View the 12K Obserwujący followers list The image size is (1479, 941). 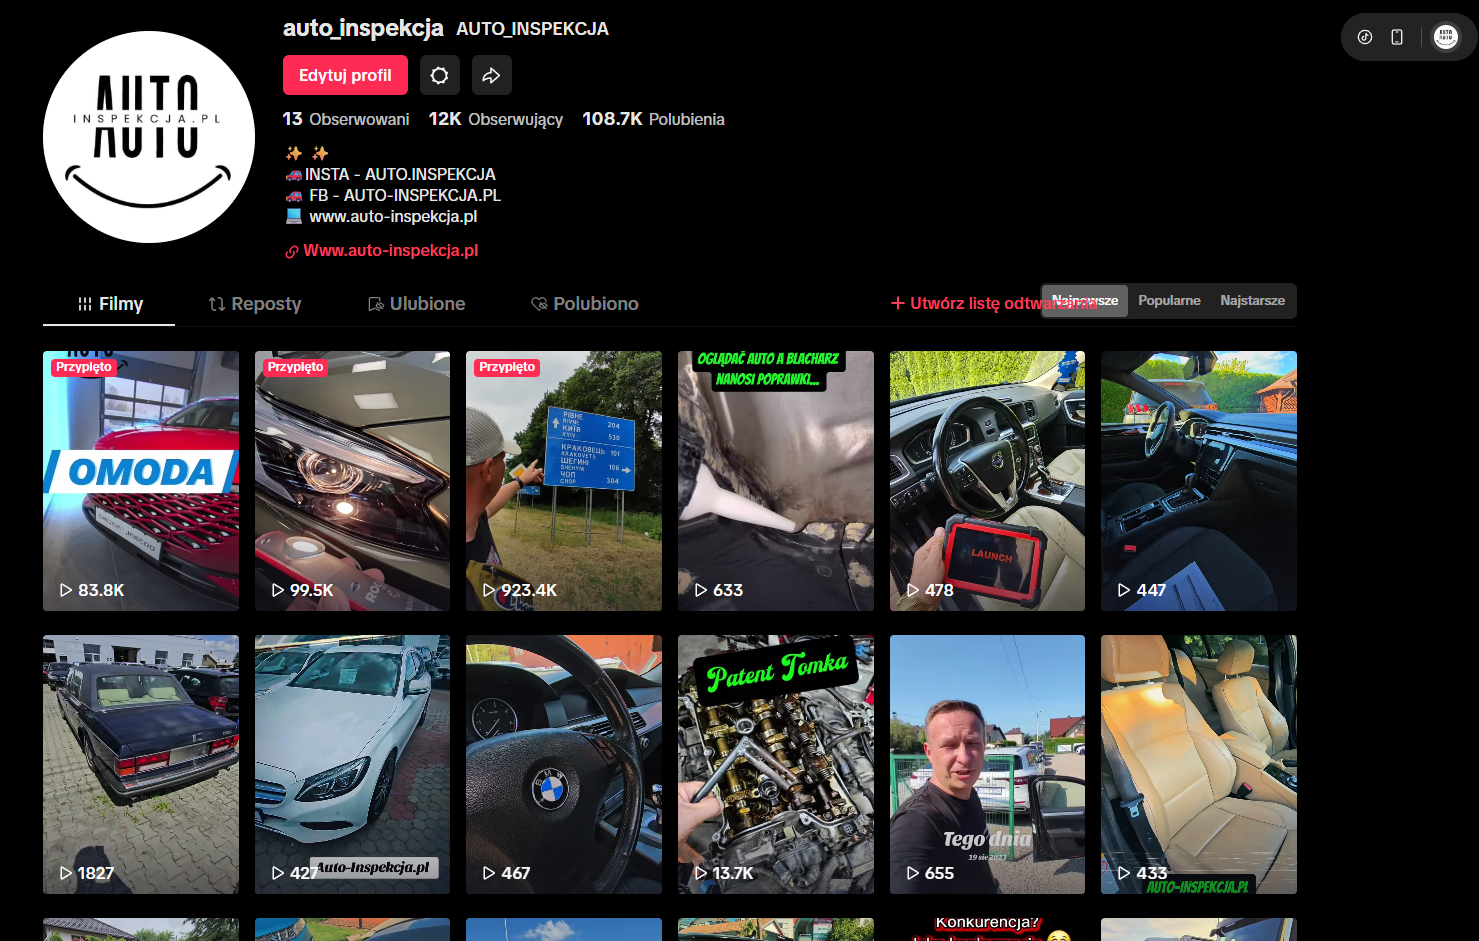click(495, 119)
